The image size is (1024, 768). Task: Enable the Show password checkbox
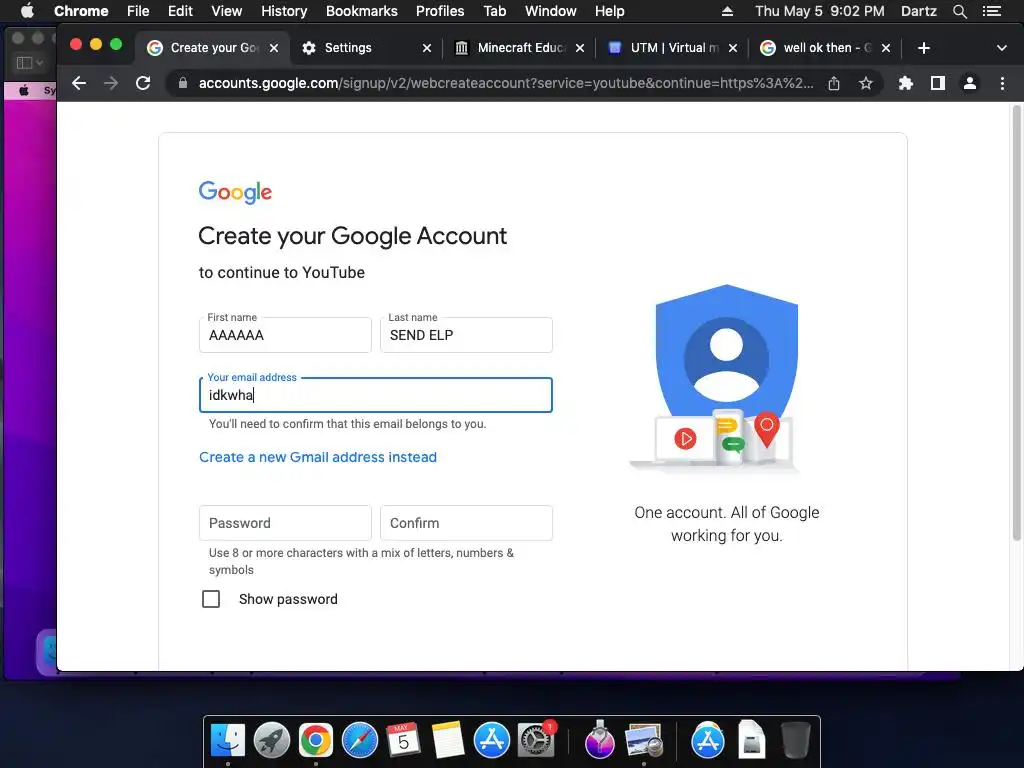[211, 599]
